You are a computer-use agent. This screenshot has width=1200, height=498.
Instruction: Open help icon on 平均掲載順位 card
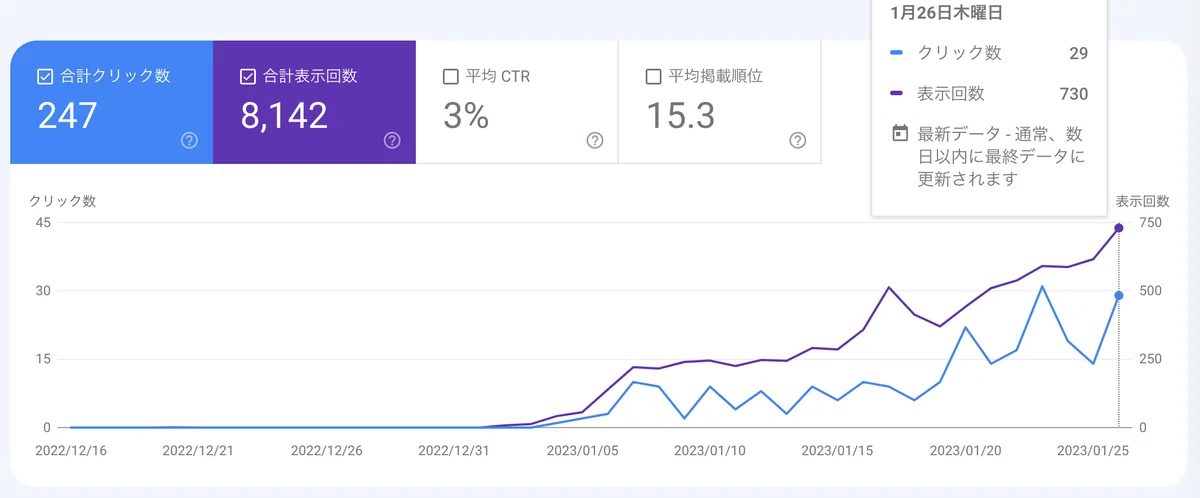[x=798, y=141]
